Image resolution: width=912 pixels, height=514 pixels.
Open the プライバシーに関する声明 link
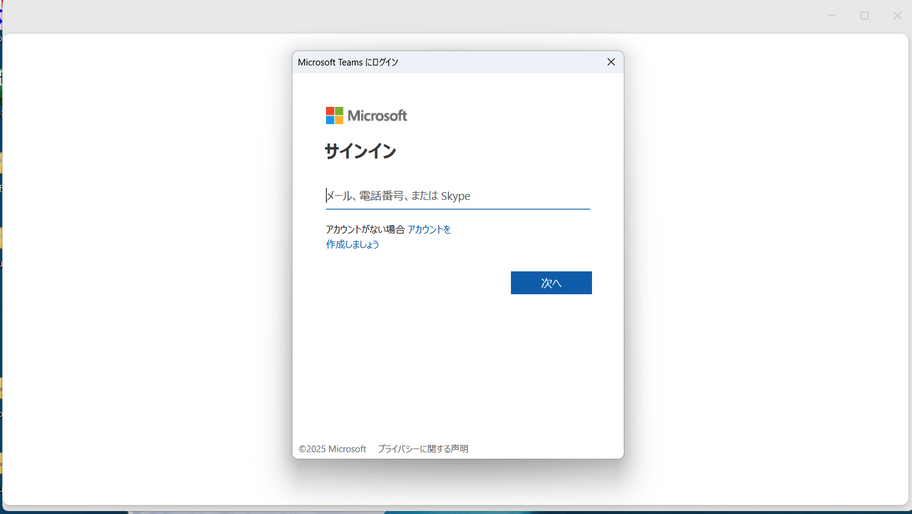423,449
